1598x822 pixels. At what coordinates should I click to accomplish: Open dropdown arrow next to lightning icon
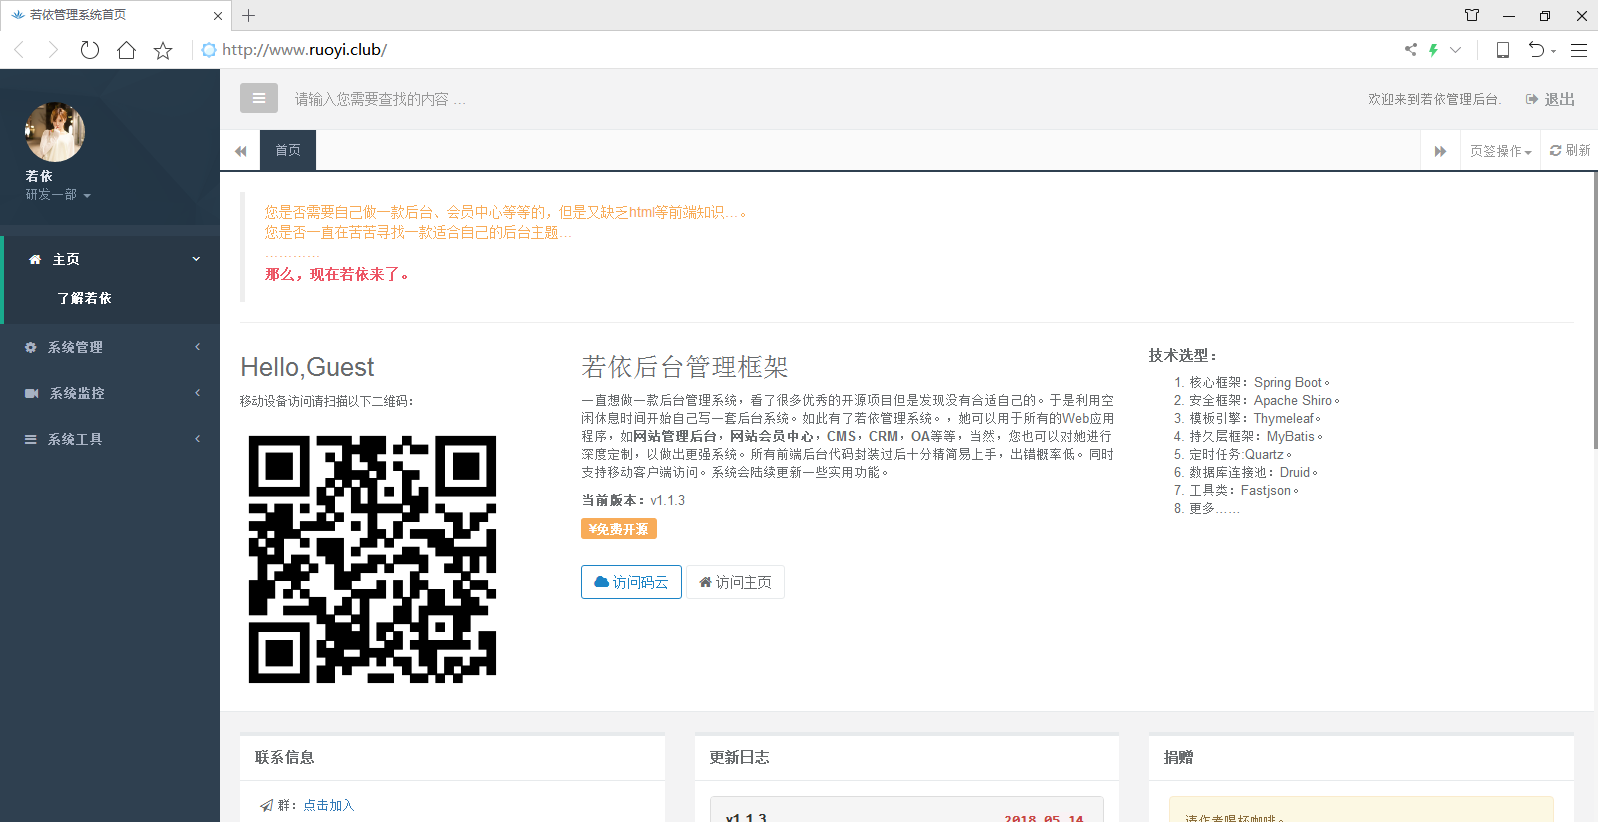tap(1455, 50)
